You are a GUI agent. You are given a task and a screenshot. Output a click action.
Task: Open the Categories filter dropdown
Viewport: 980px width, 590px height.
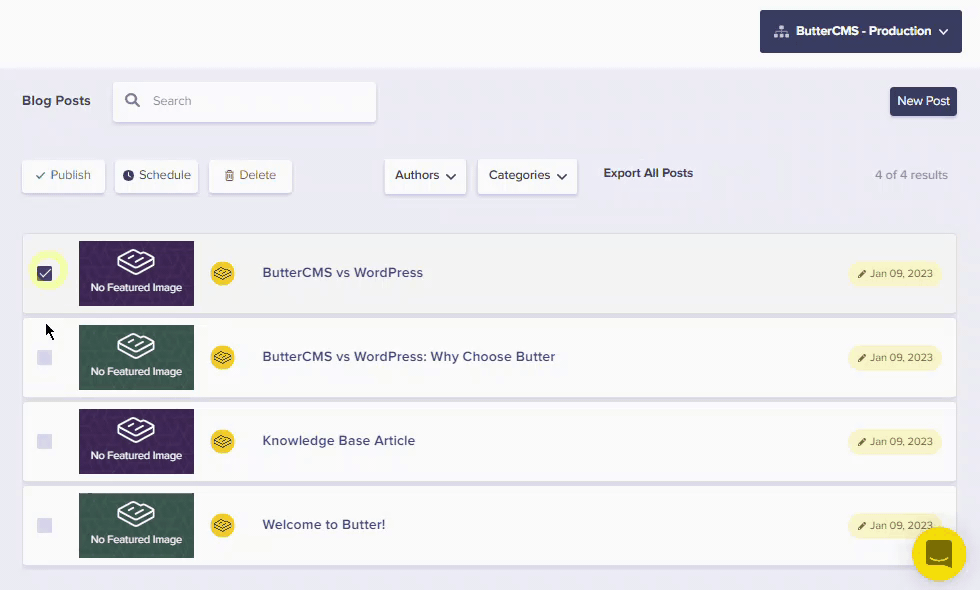coord(527,176)
